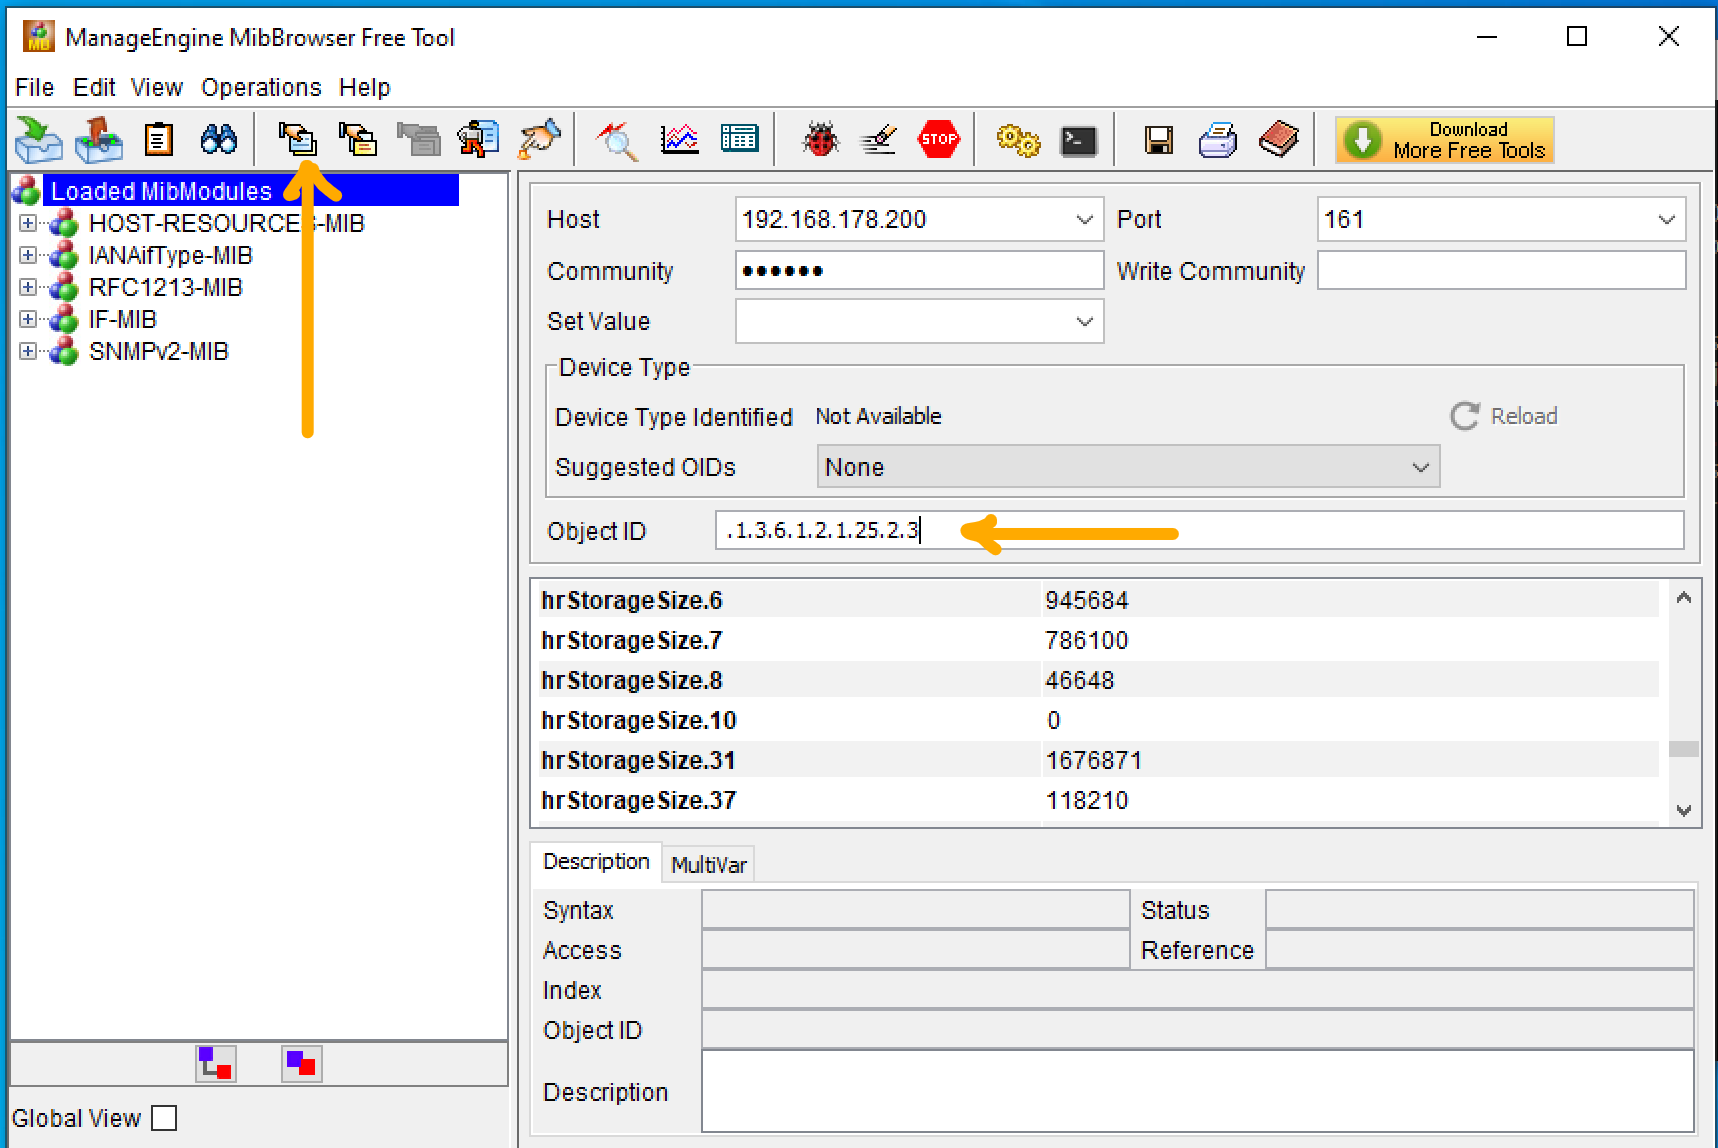
Task: Select the hrStorageSize.6 result row
Action: coord(1098,600)
